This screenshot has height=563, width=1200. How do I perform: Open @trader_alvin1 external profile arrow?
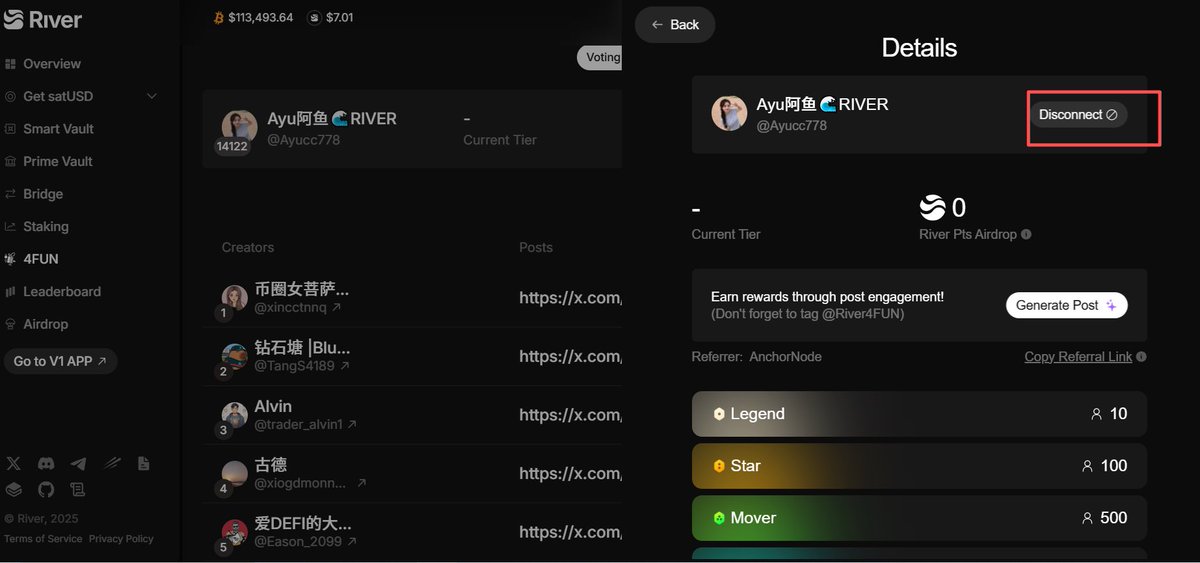(x=352, y=425)
